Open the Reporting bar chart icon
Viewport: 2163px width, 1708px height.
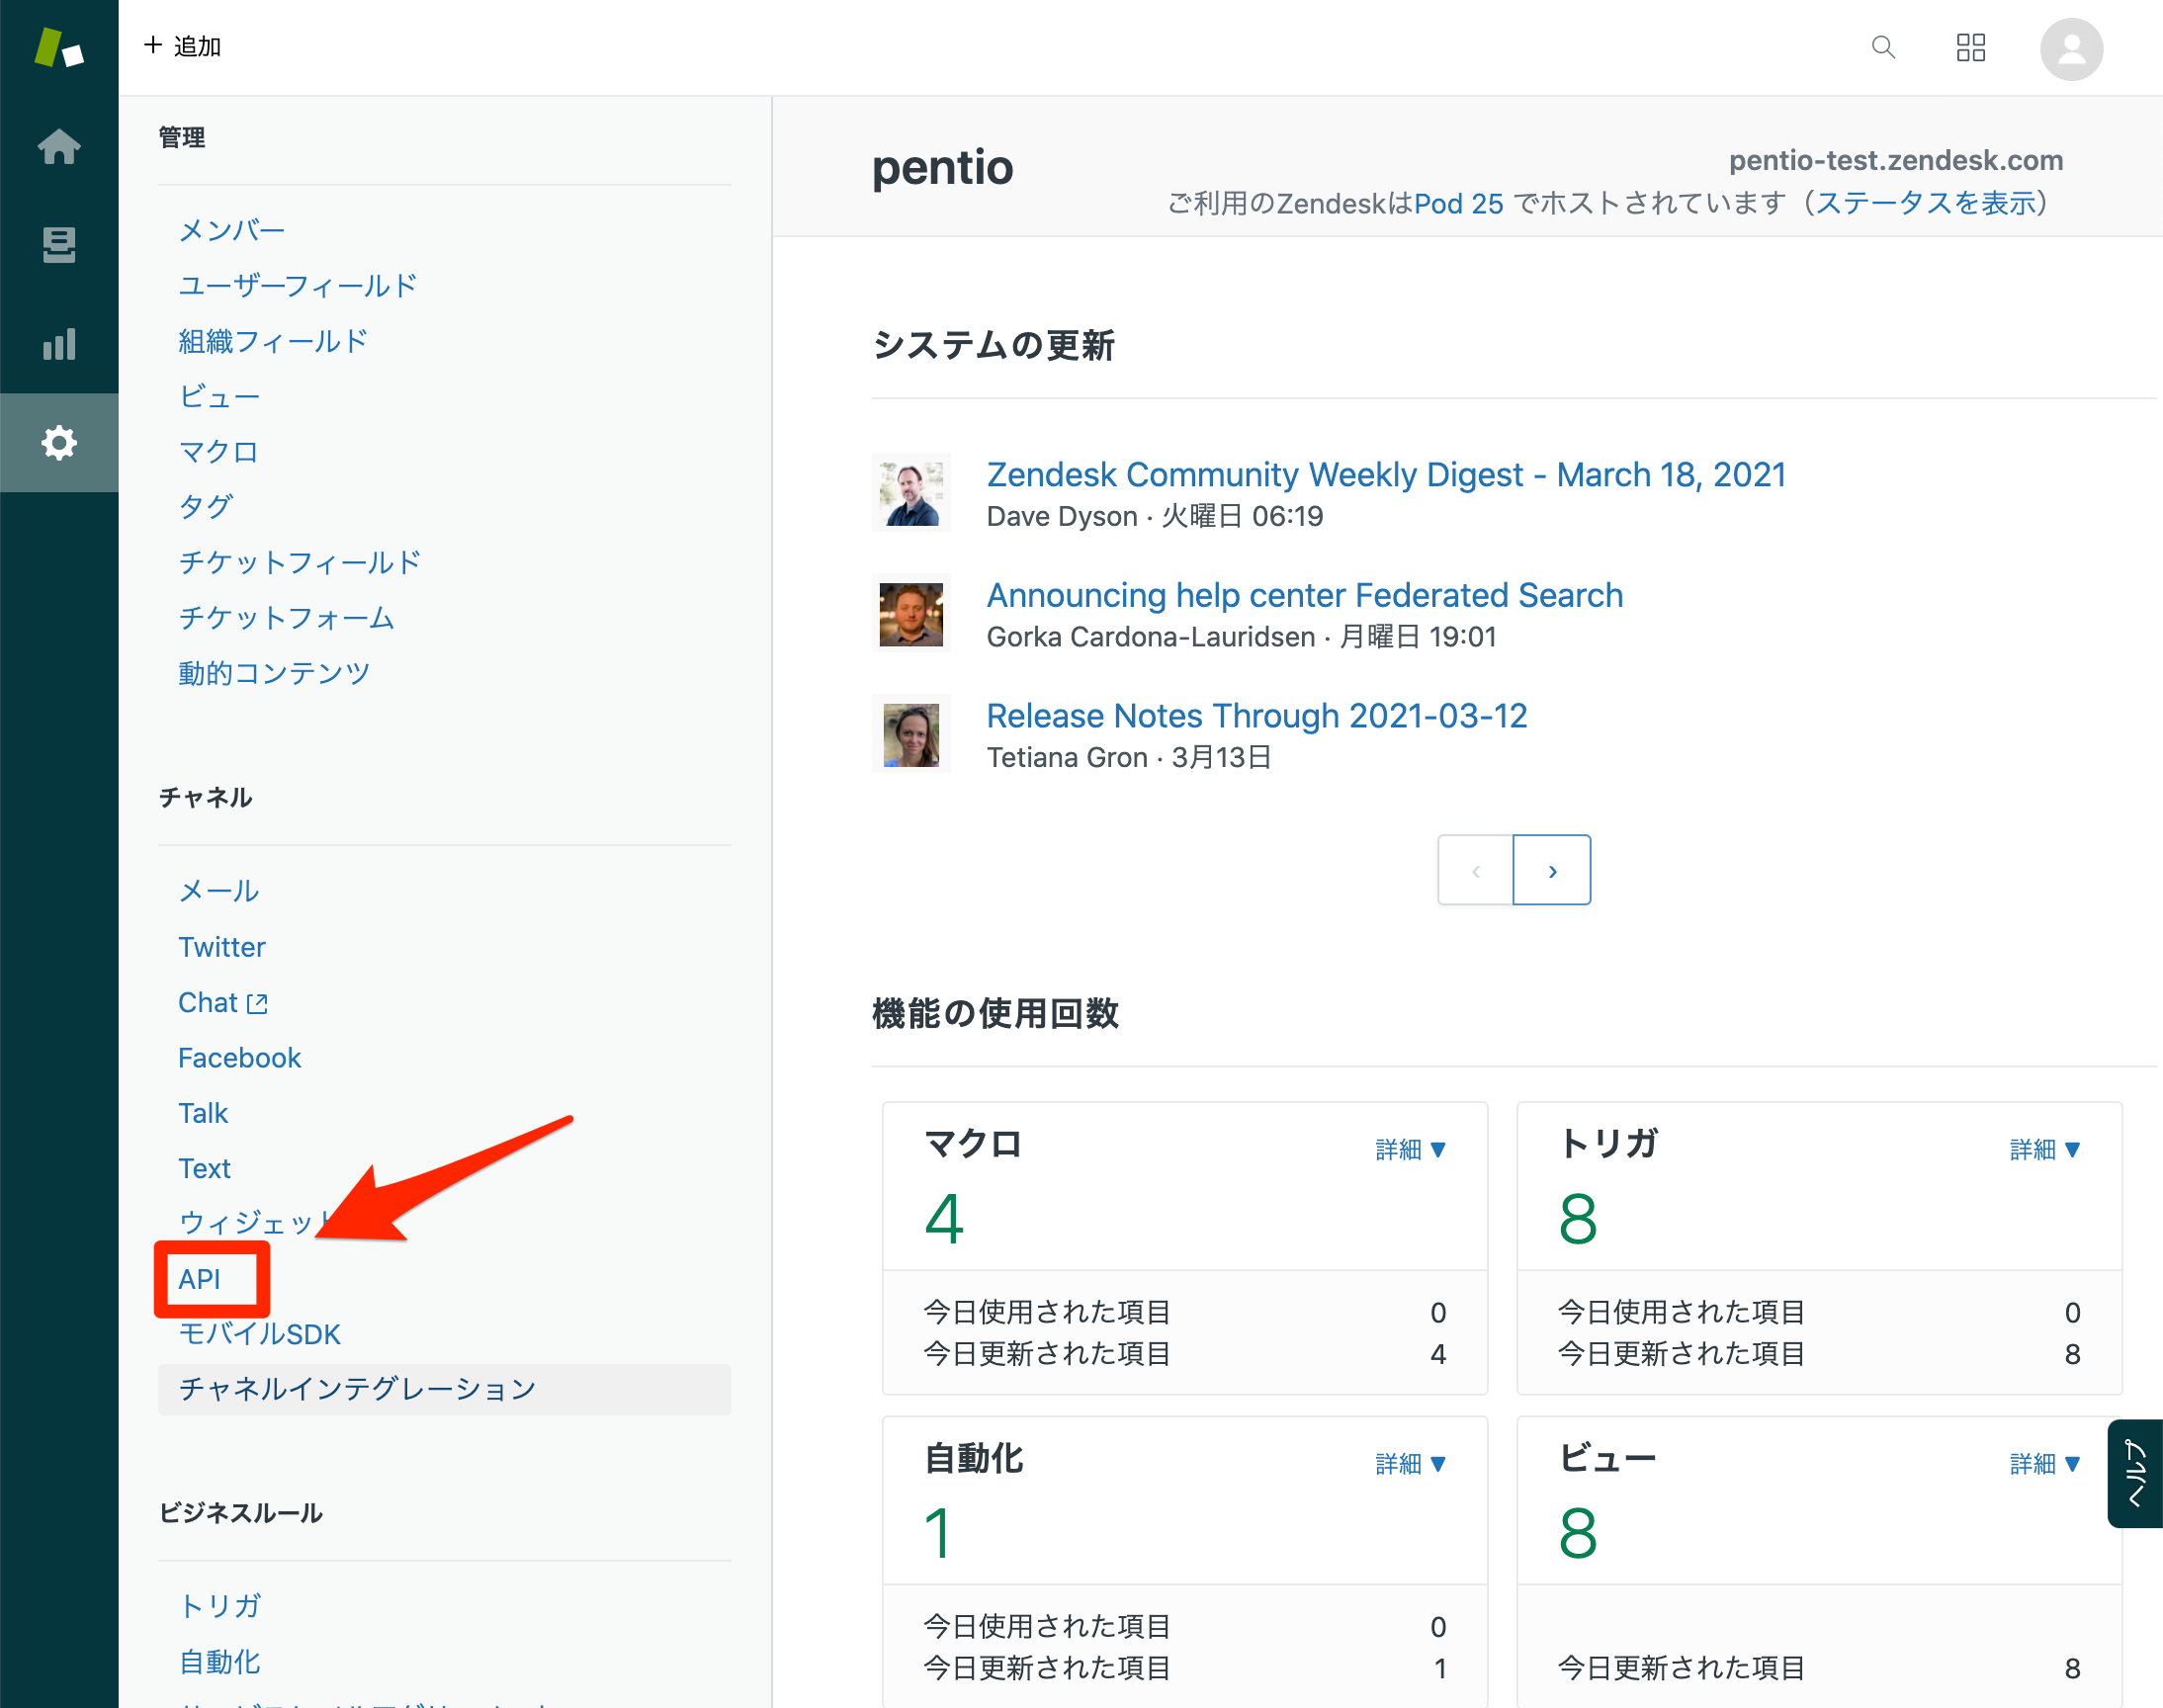point(59,343)
